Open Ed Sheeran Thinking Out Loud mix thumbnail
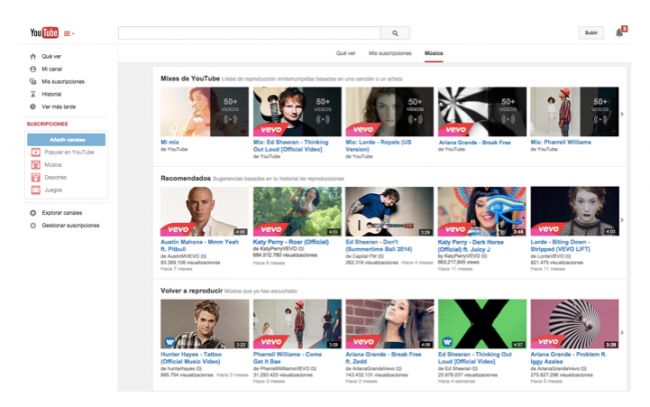This screenshot has width=650, height=407. pyautogui.click(x=297, y=111)
